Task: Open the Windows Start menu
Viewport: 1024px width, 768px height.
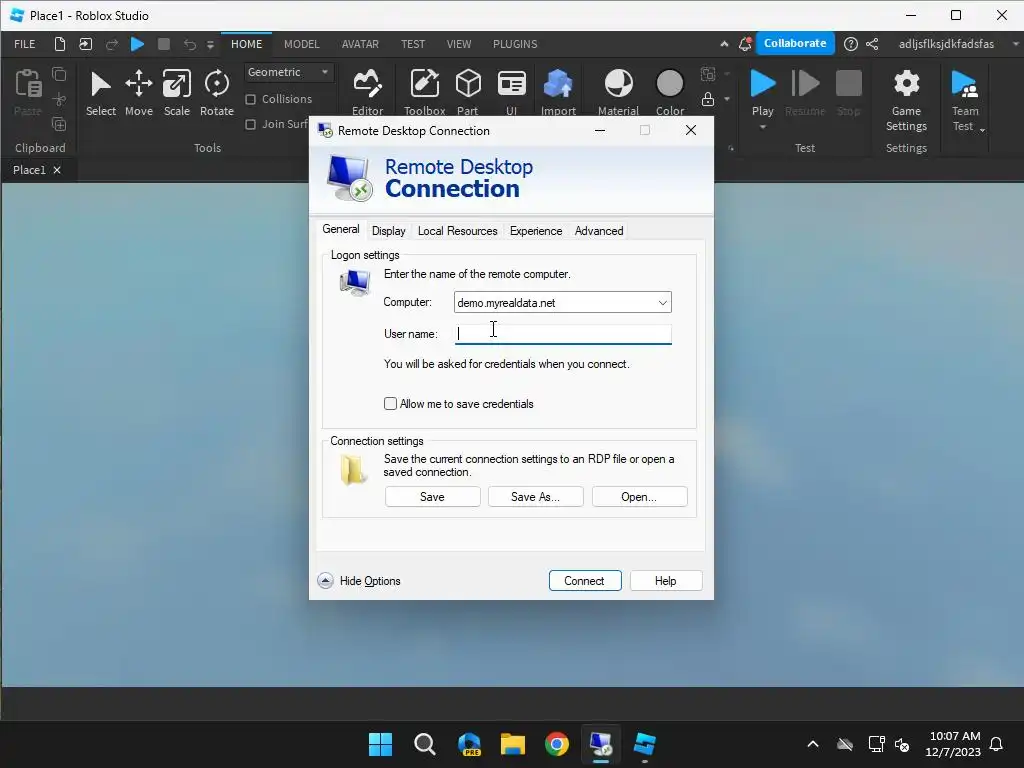Action: coord(380,744)
